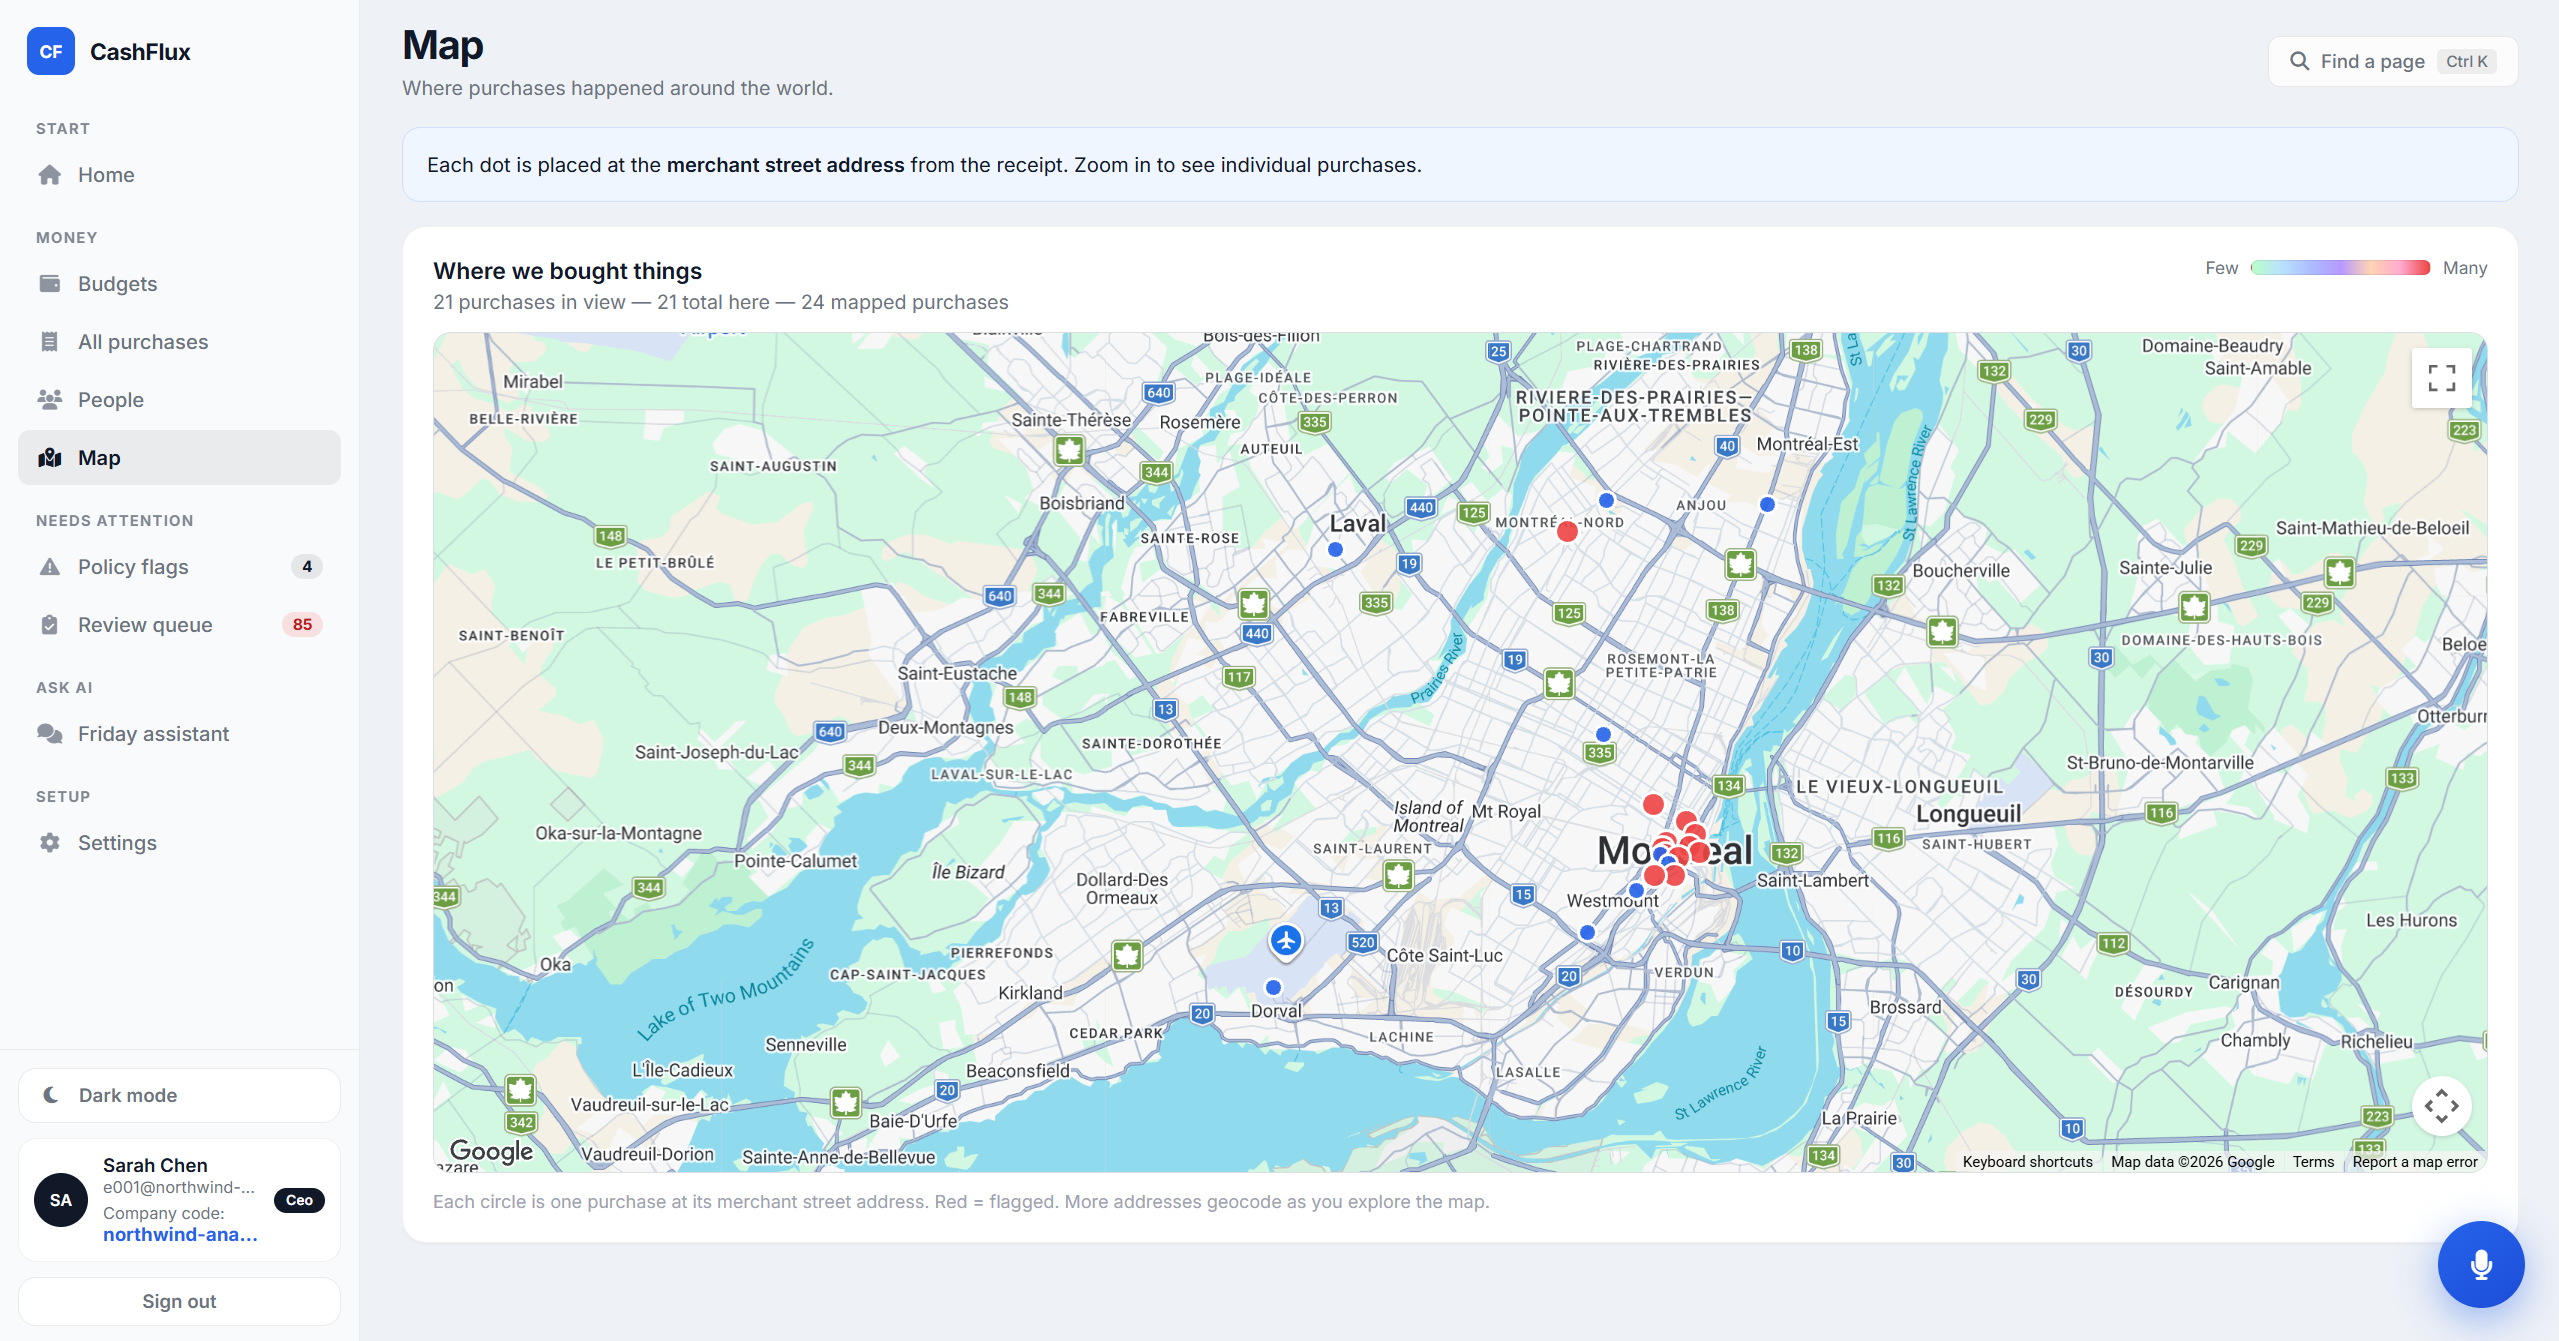Activate the blue microphone voice button
This screenshot has width=2559, height=1341.
(x=2480, y=1264)
